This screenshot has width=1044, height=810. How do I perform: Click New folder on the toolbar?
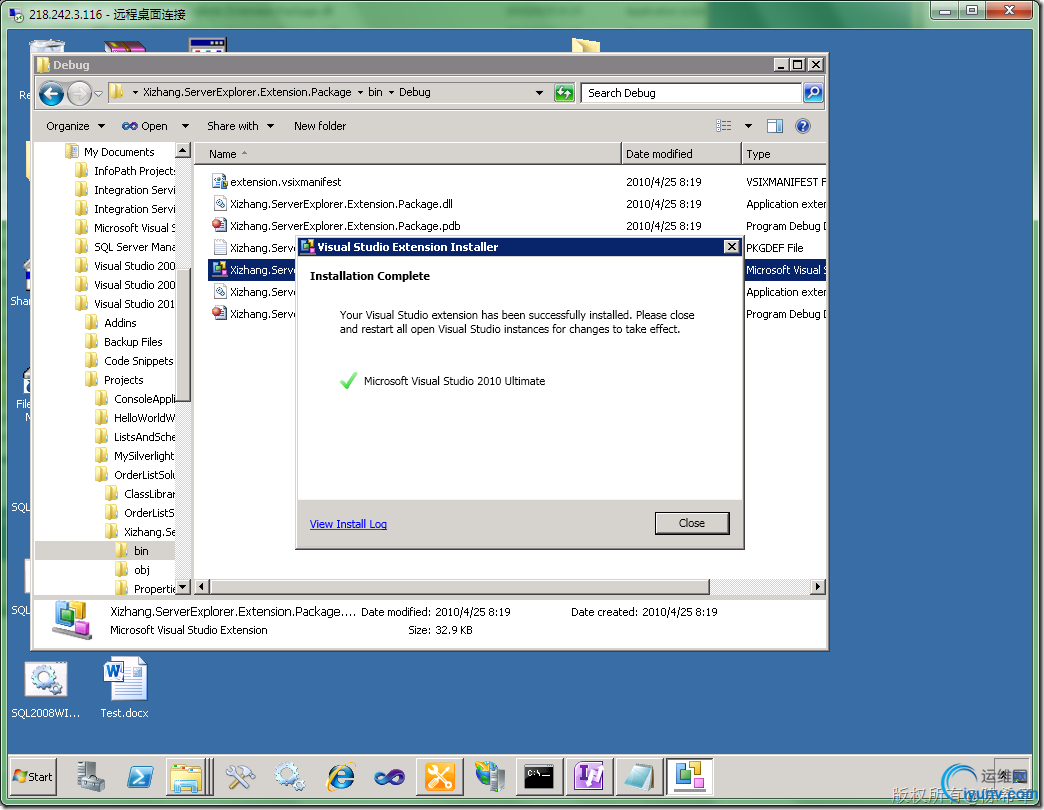pos(320,126)
